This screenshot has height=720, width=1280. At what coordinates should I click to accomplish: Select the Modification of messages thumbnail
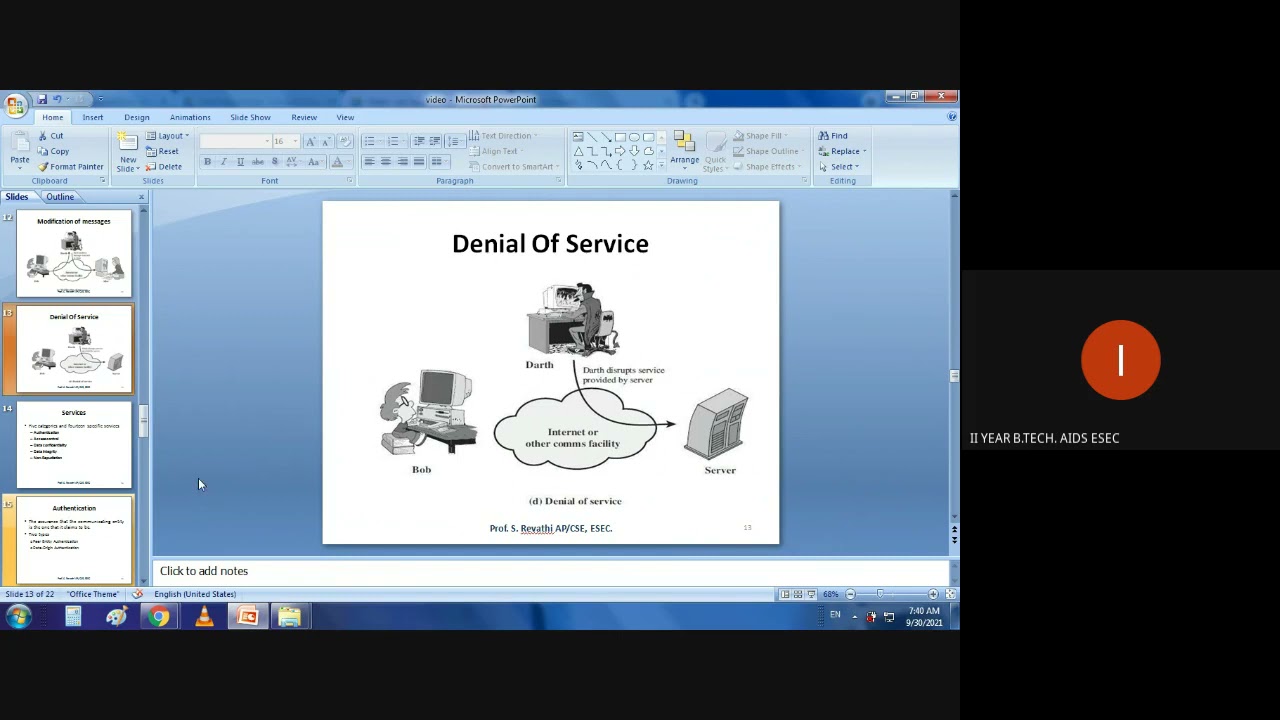74,254
